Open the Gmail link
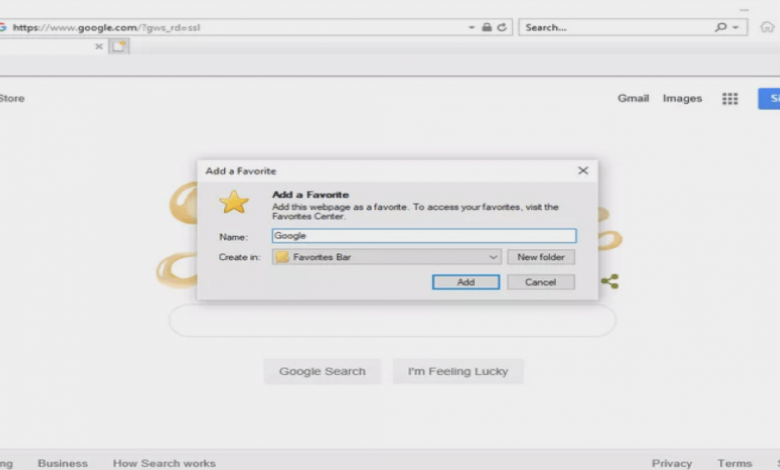 click(x=633, y=98)
